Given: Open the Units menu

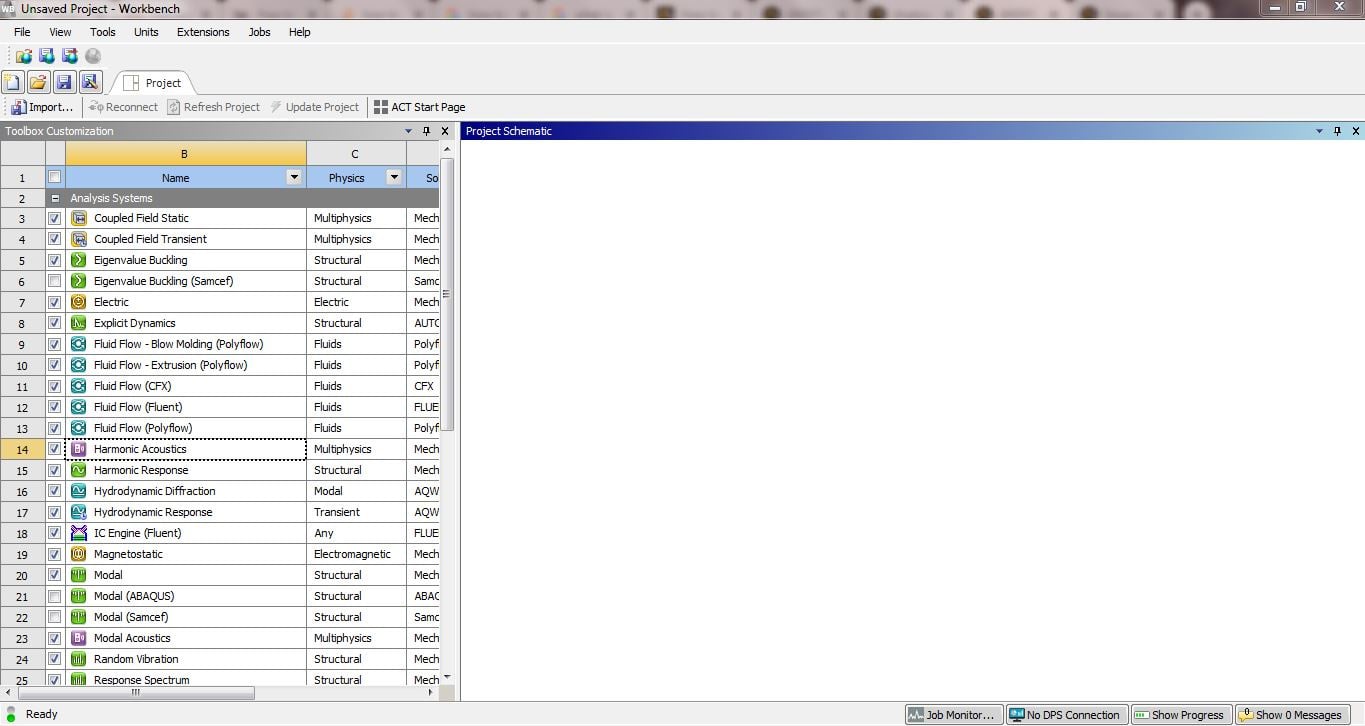Looking at the screenshot, I should [x=146, y=32].
